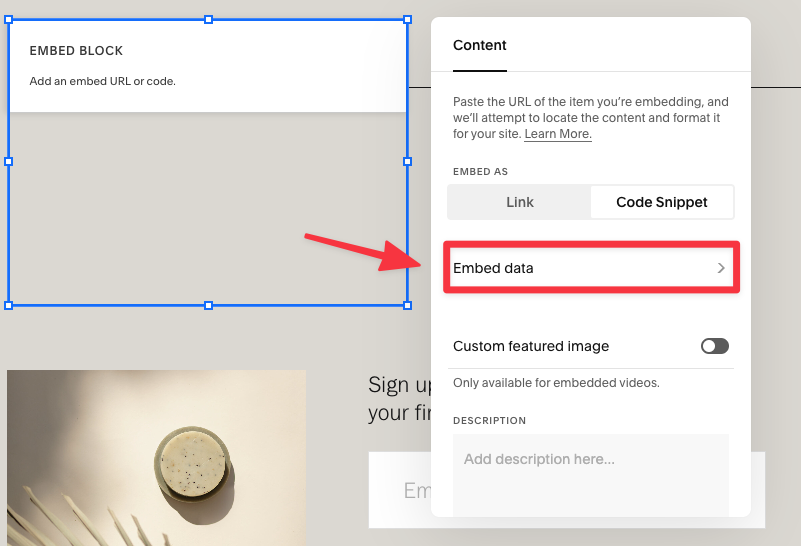Select the Code Snippet embed option

[x=662, y=202]
